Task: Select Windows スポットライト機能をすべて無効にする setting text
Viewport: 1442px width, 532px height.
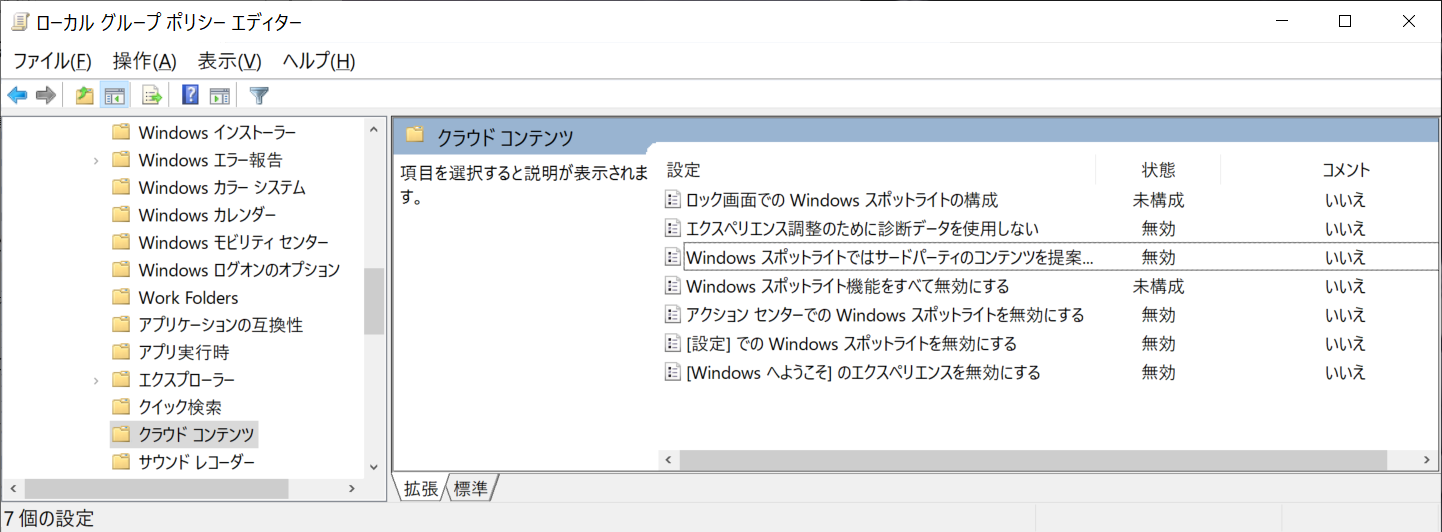Action: [x=848, y=286]
